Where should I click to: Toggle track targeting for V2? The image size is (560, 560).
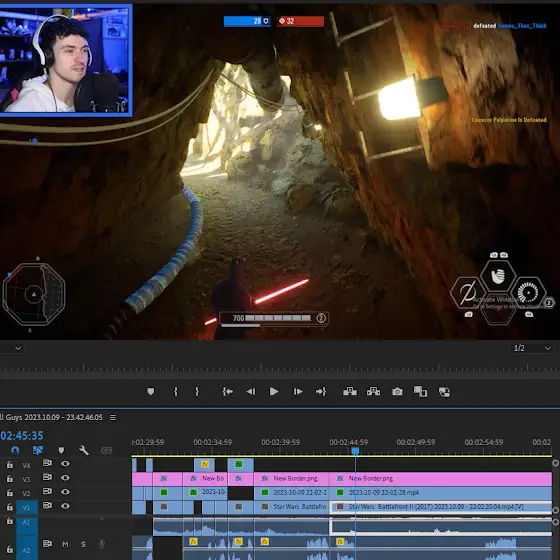click(27, 494)
